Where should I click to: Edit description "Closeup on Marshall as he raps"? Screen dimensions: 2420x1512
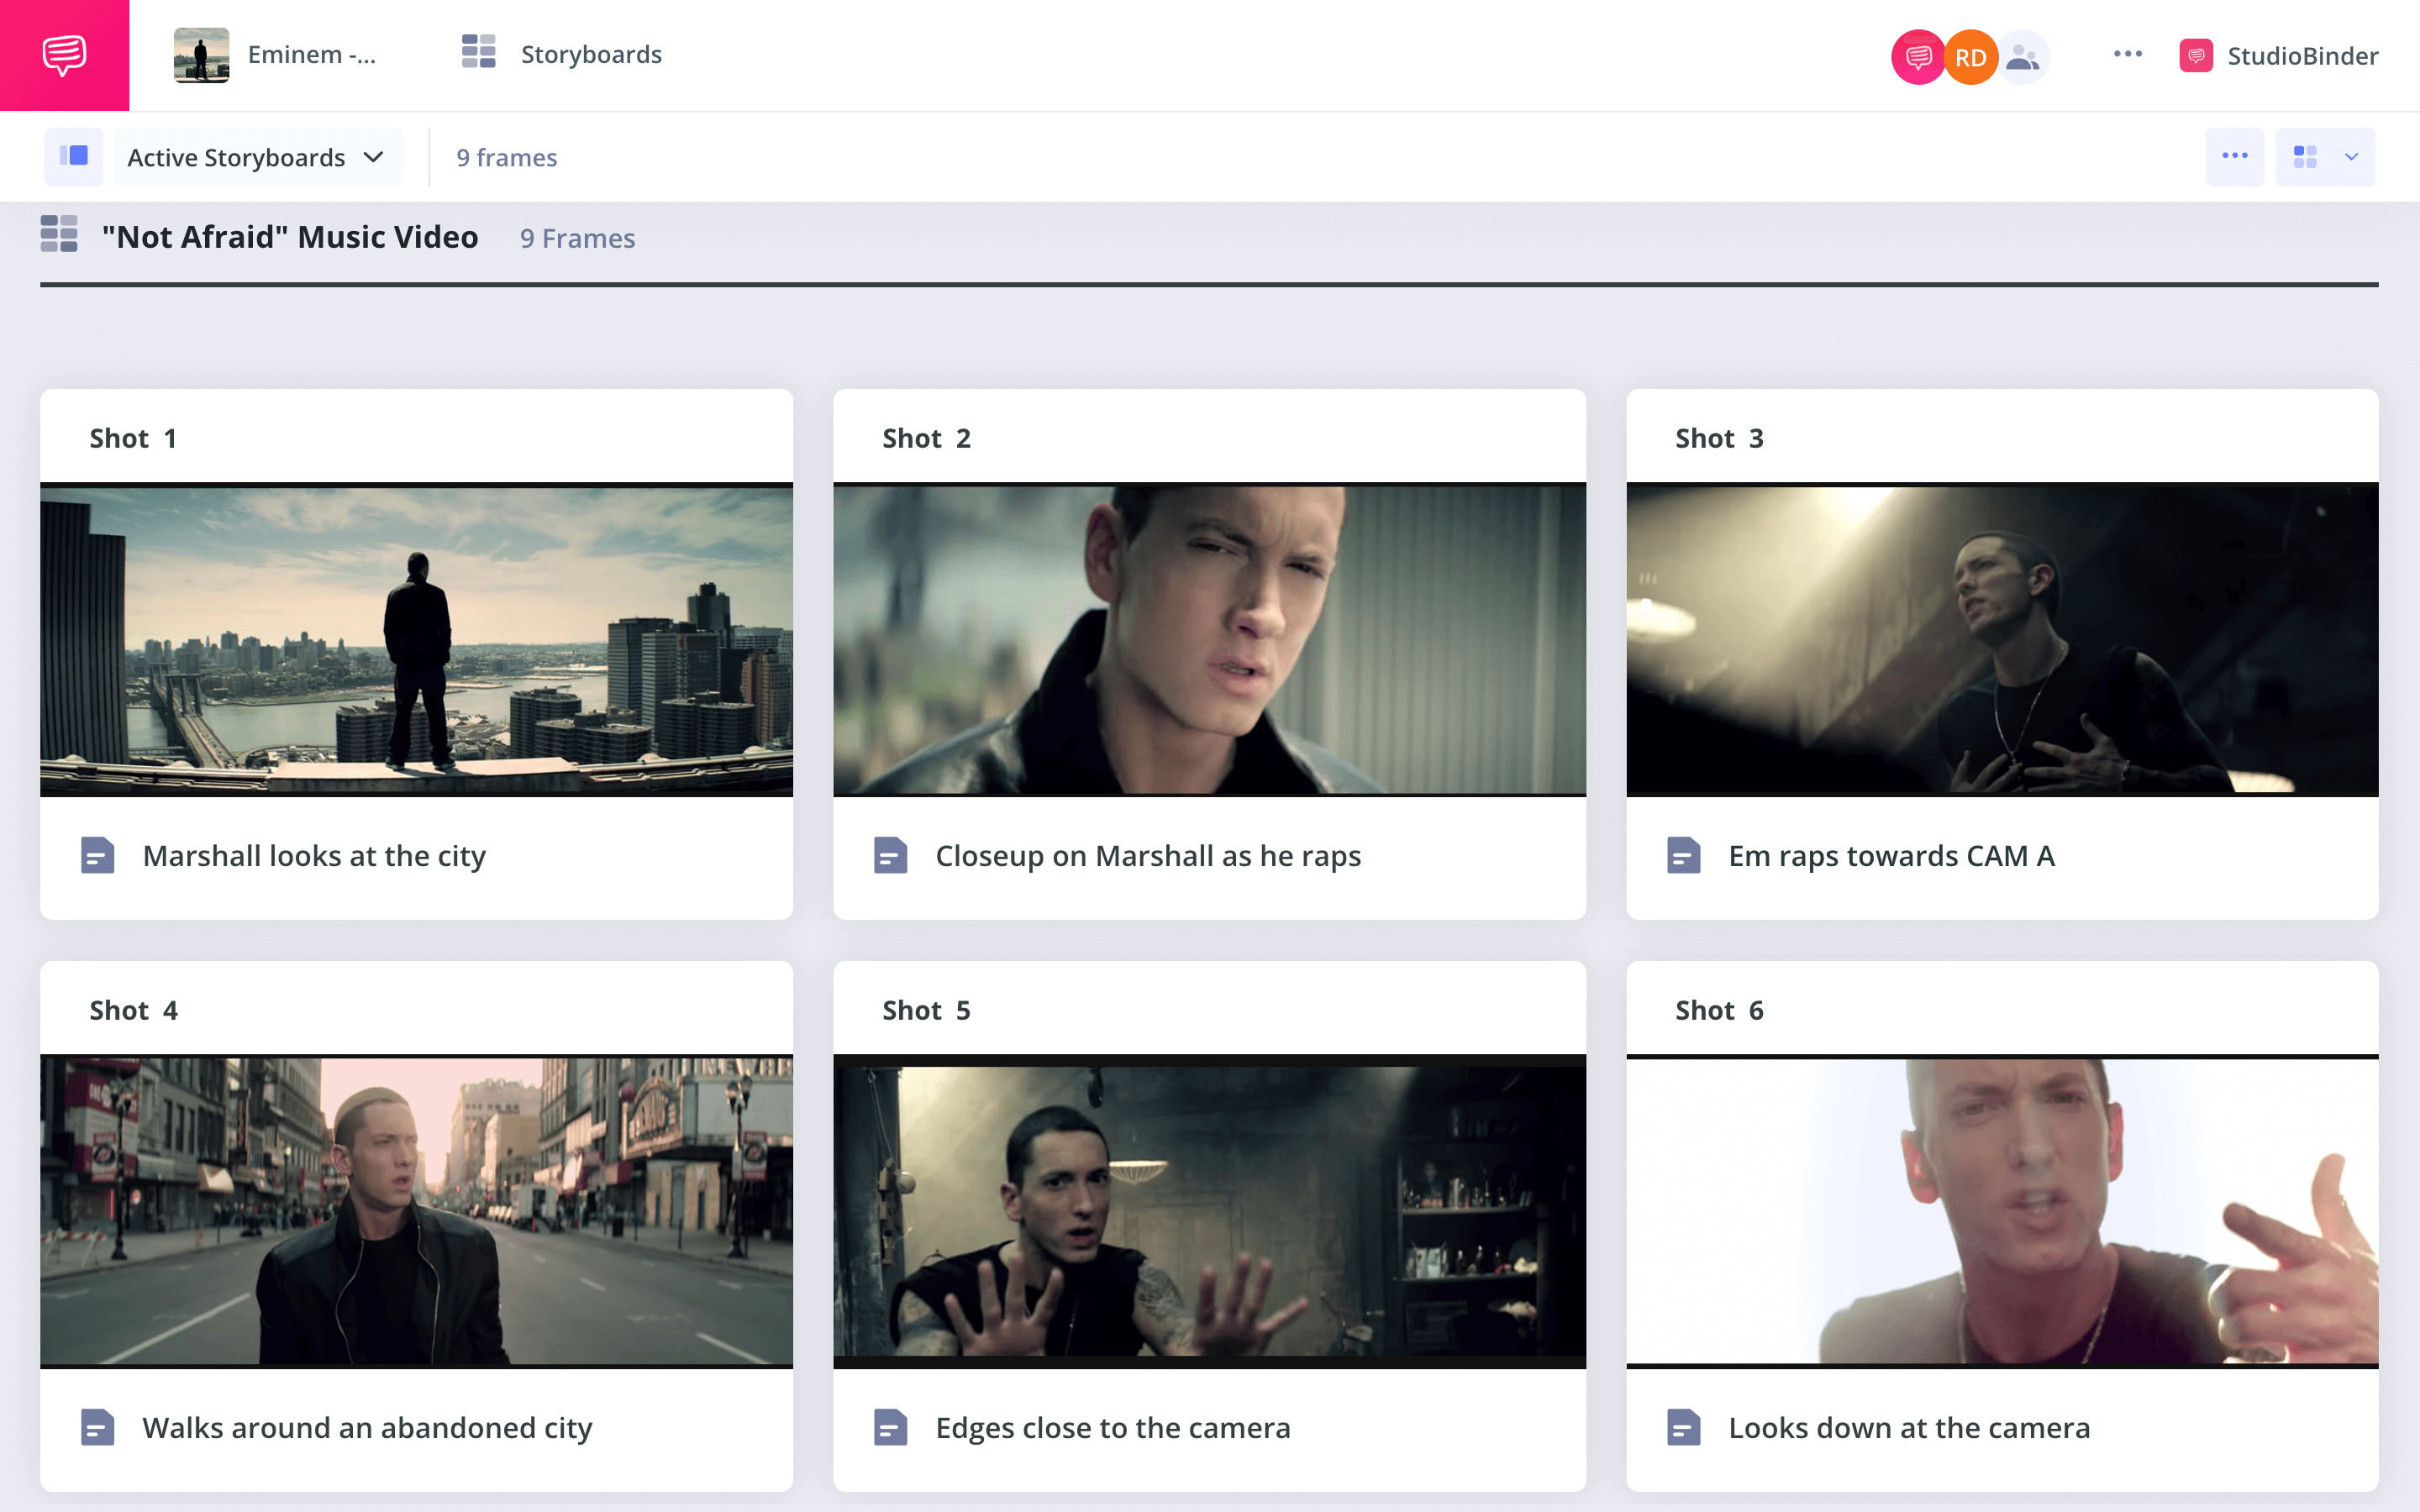(x=1148, y=856)
